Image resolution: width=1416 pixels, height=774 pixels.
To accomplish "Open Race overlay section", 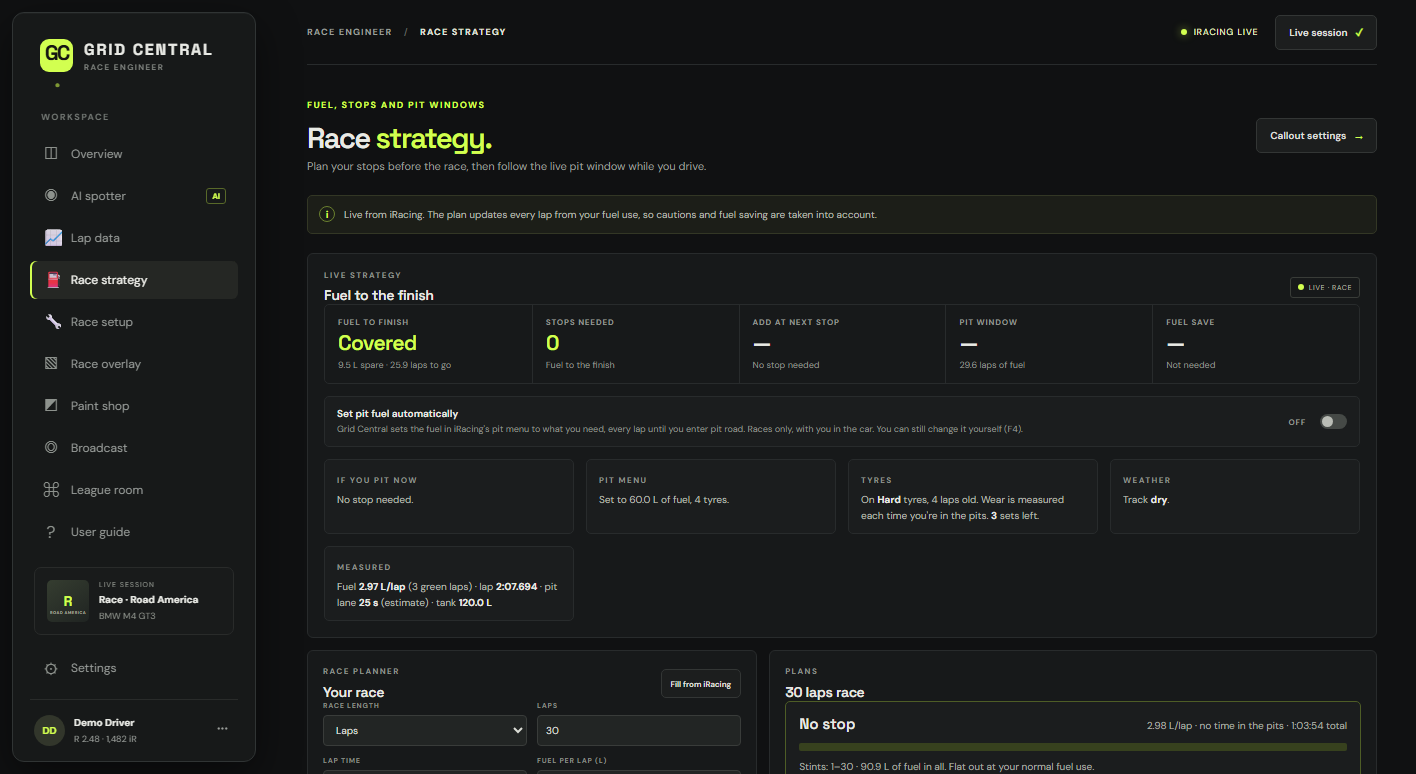I will tap(134, 364).
